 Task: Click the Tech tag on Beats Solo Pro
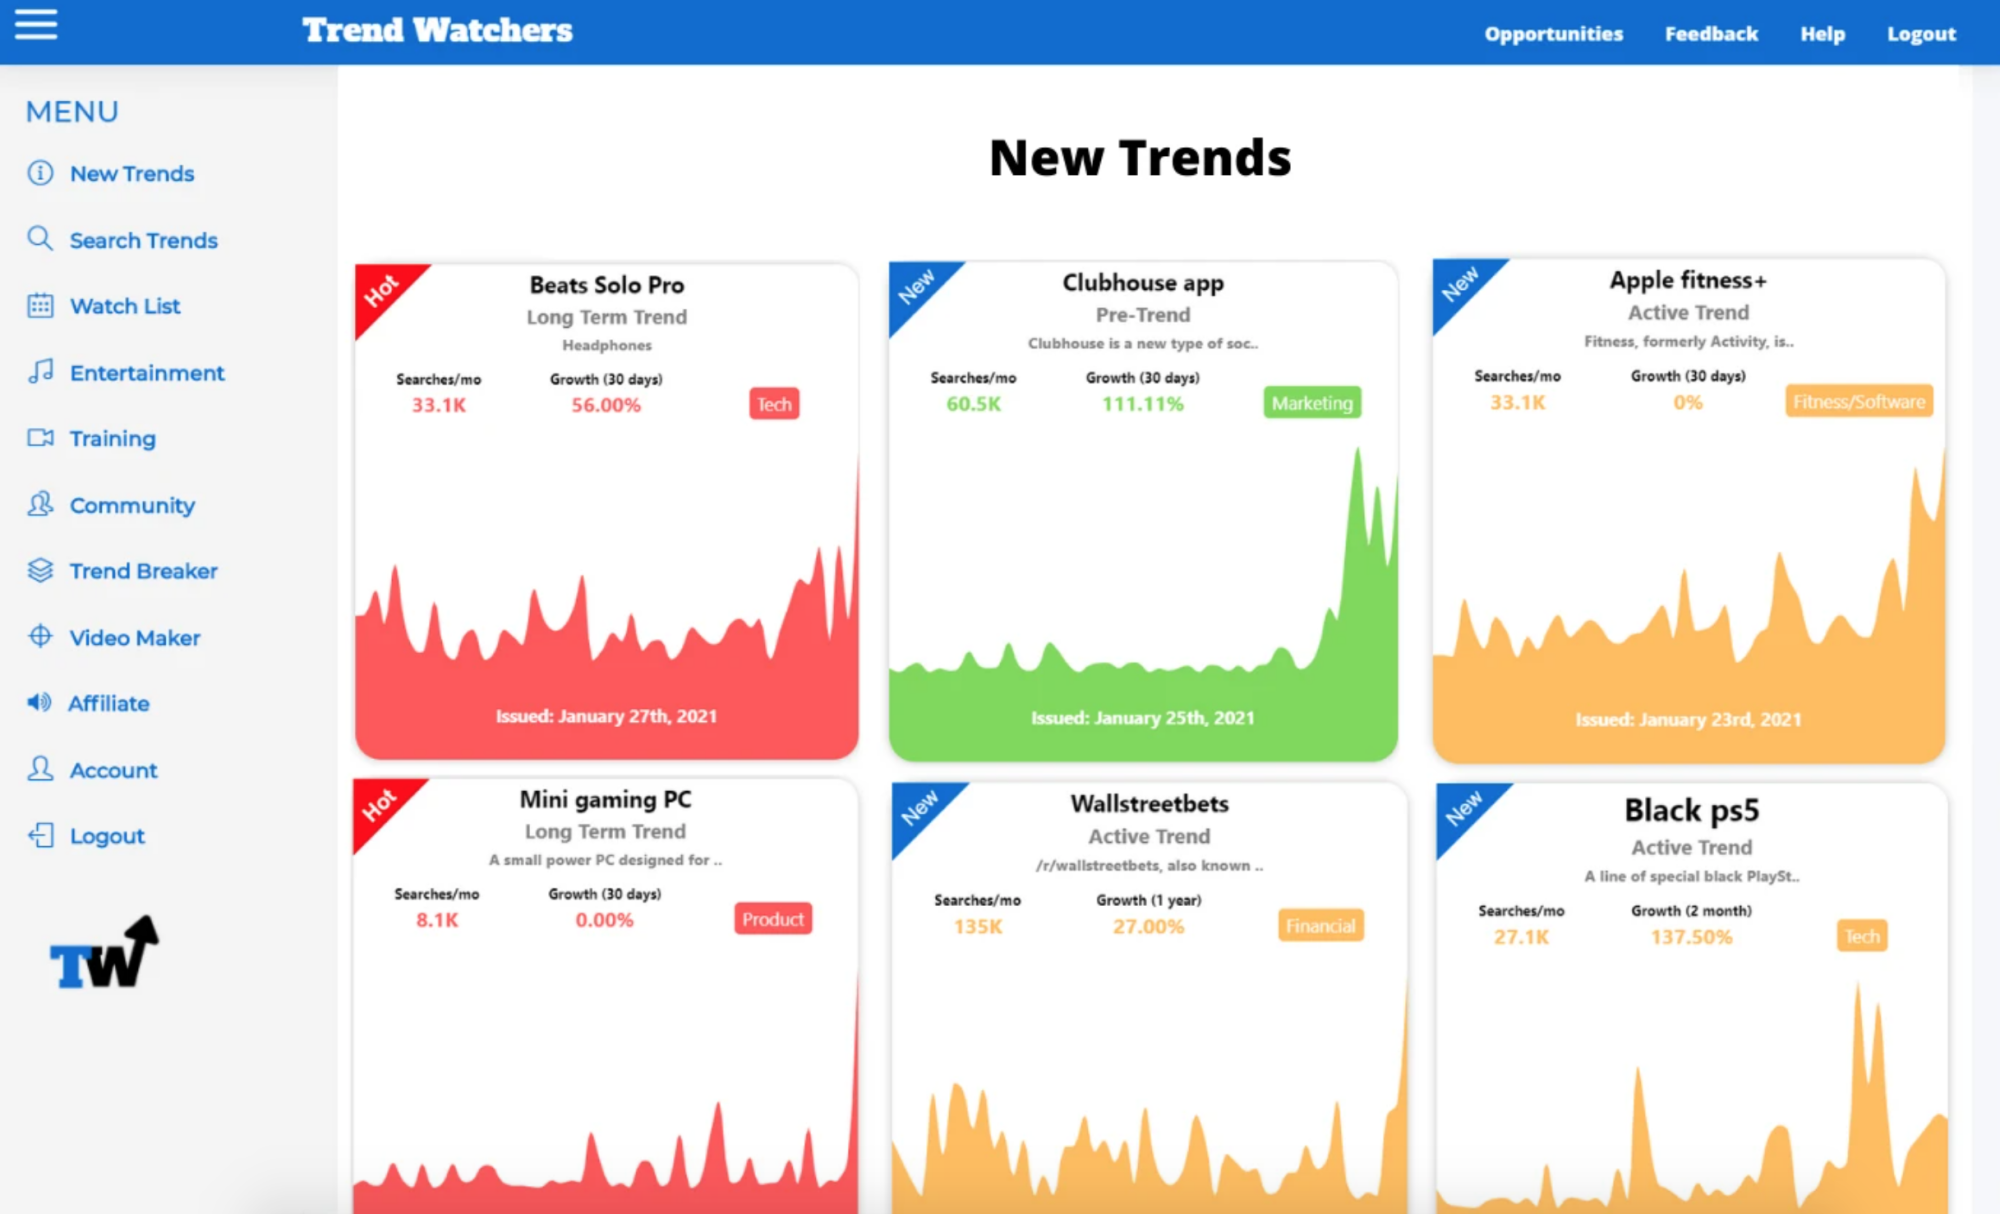774,404
